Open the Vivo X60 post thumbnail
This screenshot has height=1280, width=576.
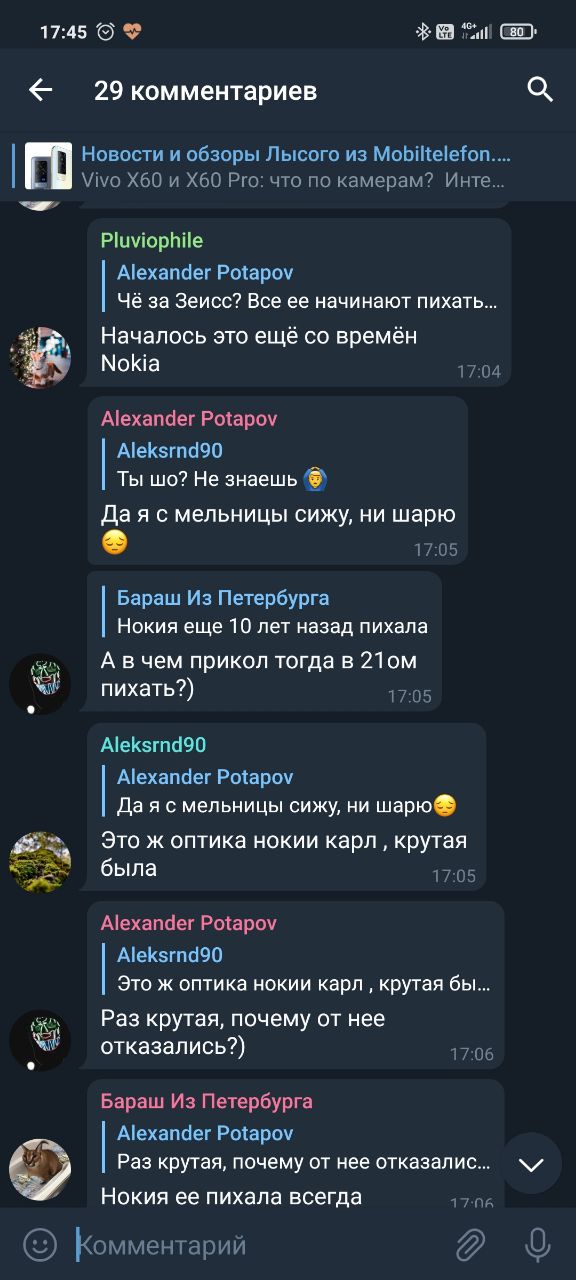click(x=48, y=166)
